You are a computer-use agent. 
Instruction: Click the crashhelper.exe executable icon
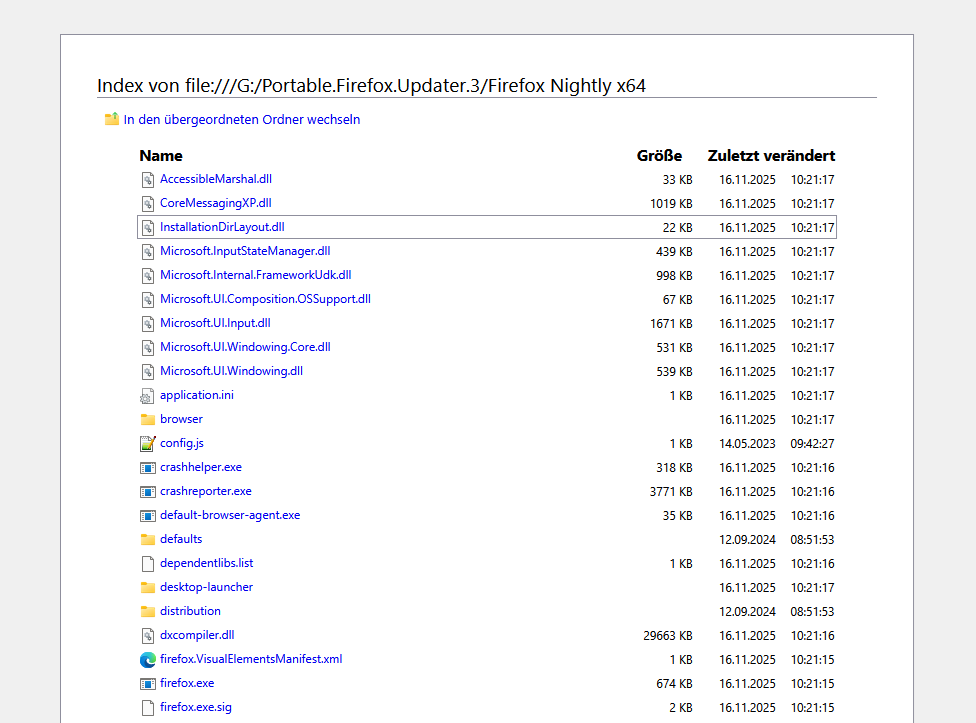148,467
